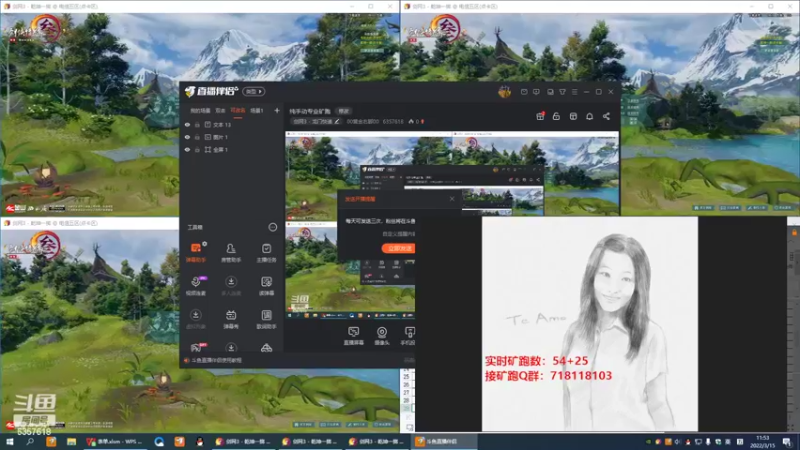Open the lyrics assistant tool
Viewport: 800px width, 450px height.
tap(266, 319)
